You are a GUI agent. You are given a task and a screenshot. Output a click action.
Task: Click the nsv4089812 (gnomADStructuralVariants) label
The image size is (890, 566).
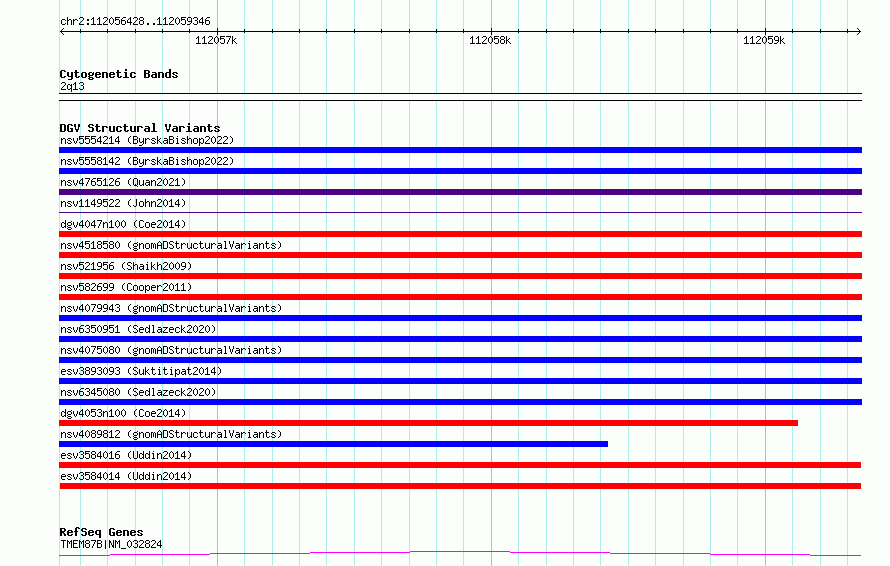pyautogui.click(x=171, y=434)
